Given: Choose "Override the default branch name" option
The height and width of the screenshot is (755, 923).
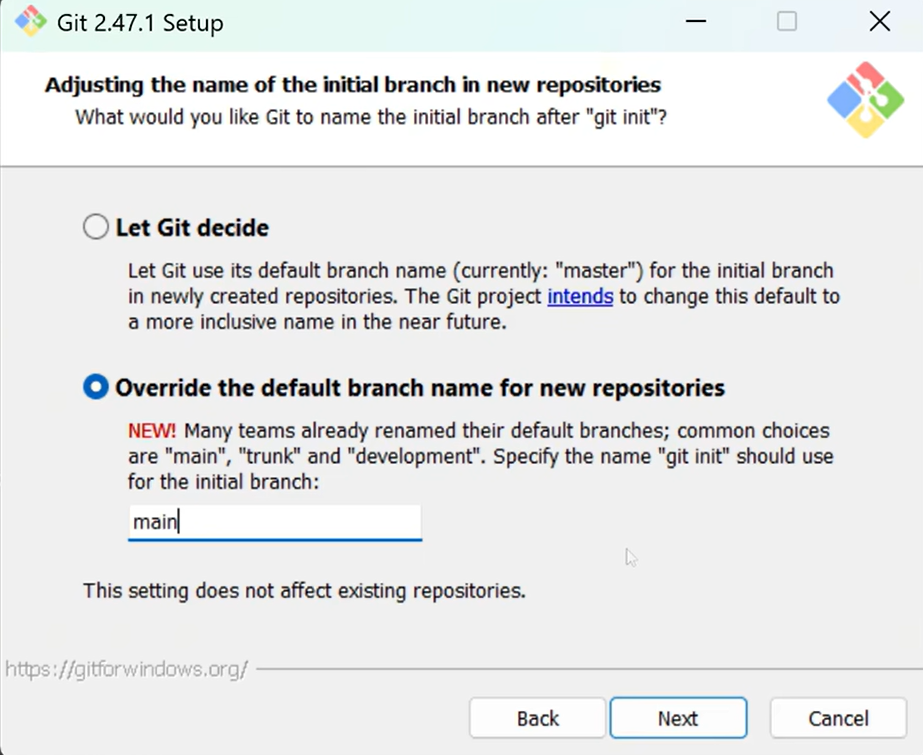Looking at the screenshot, I should pyautogui.click(x=96, y=387).
